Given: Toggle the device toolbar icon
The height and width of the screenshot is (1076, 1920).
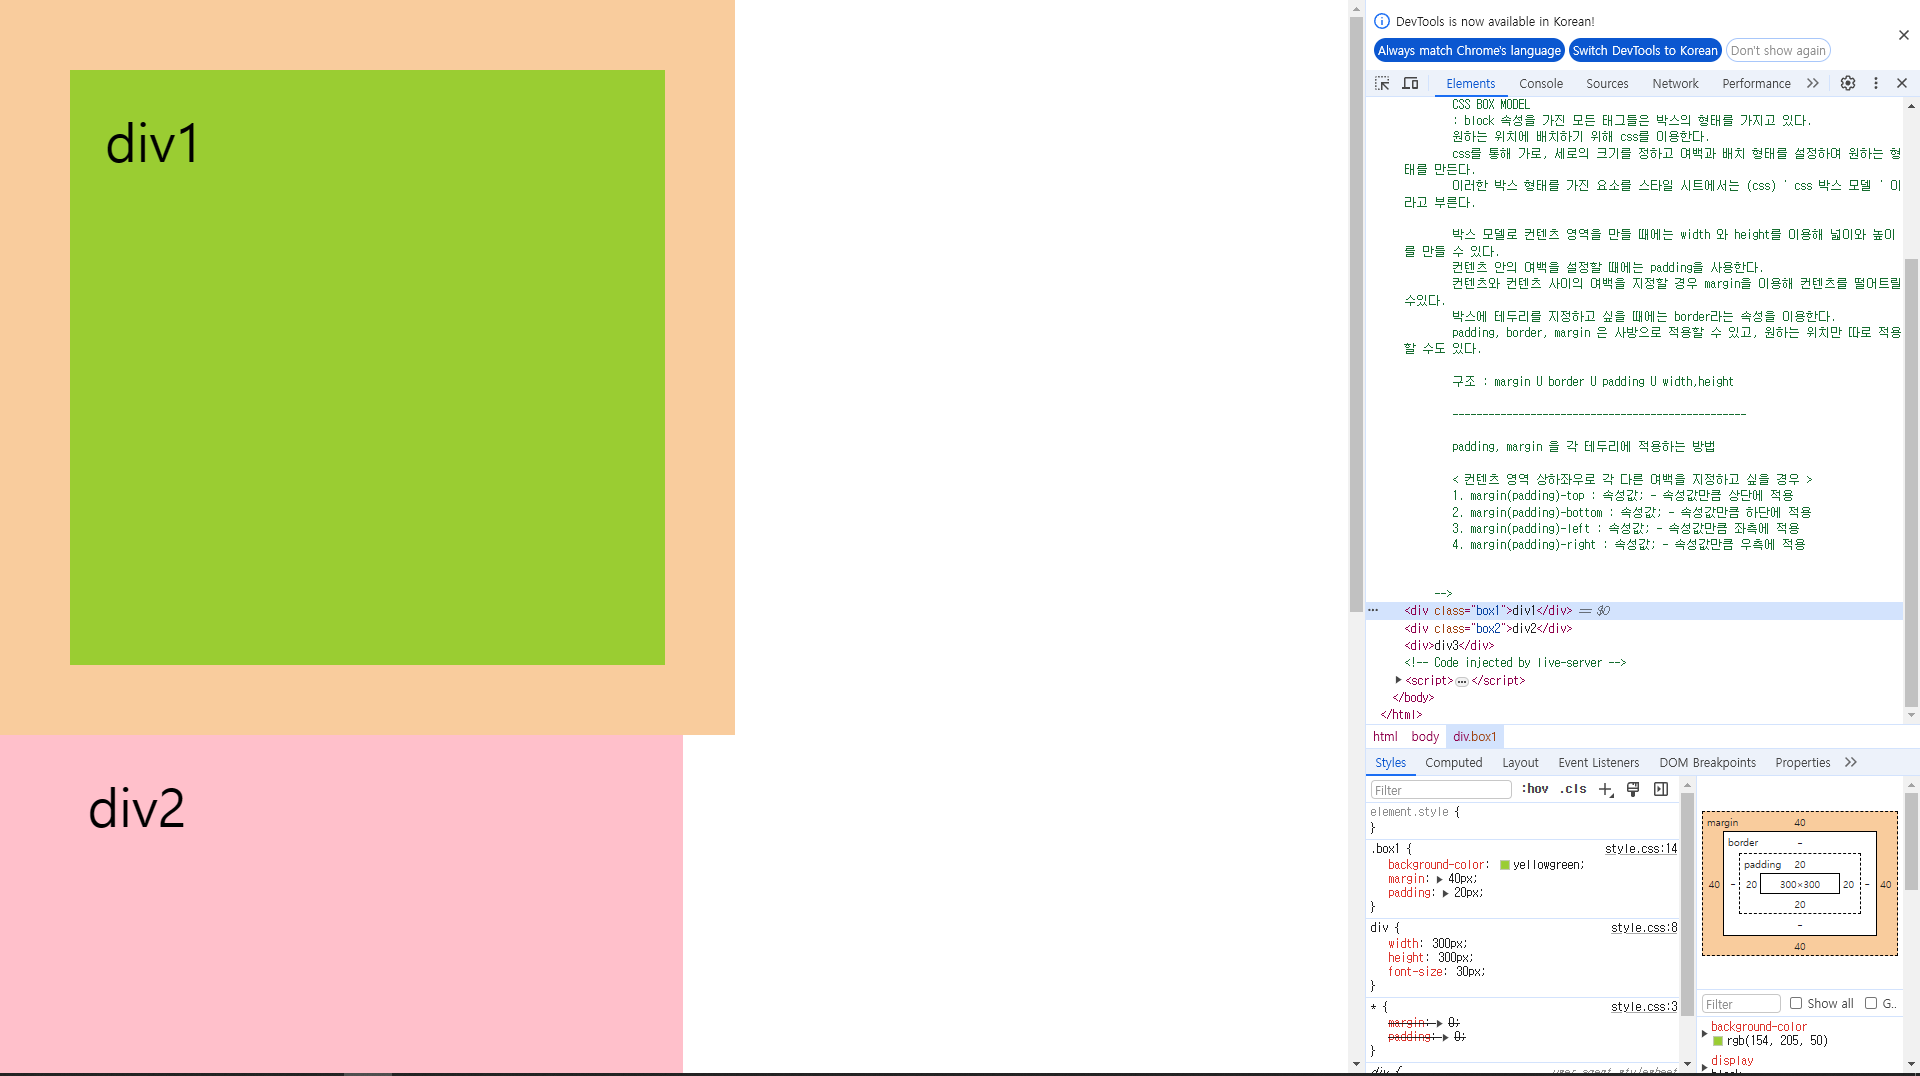Looking at the screenshot, I should coord(1410,83).
